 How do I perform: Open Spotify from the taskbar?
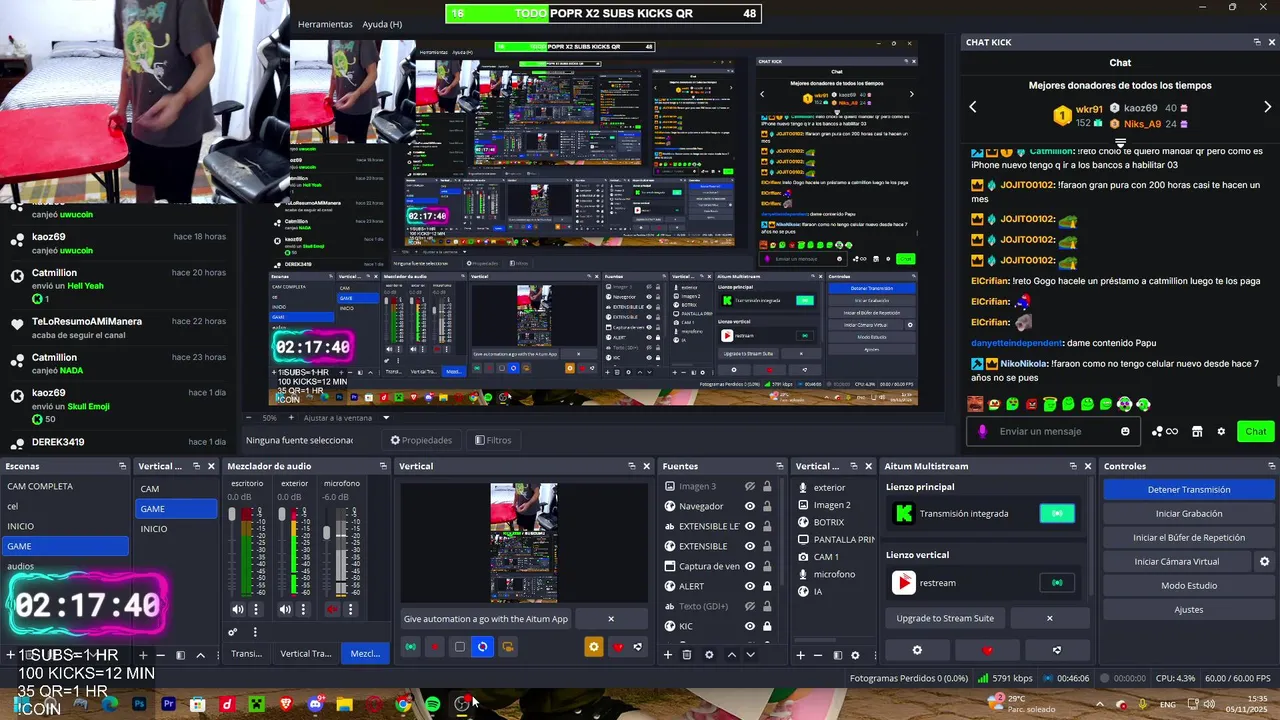432,704
